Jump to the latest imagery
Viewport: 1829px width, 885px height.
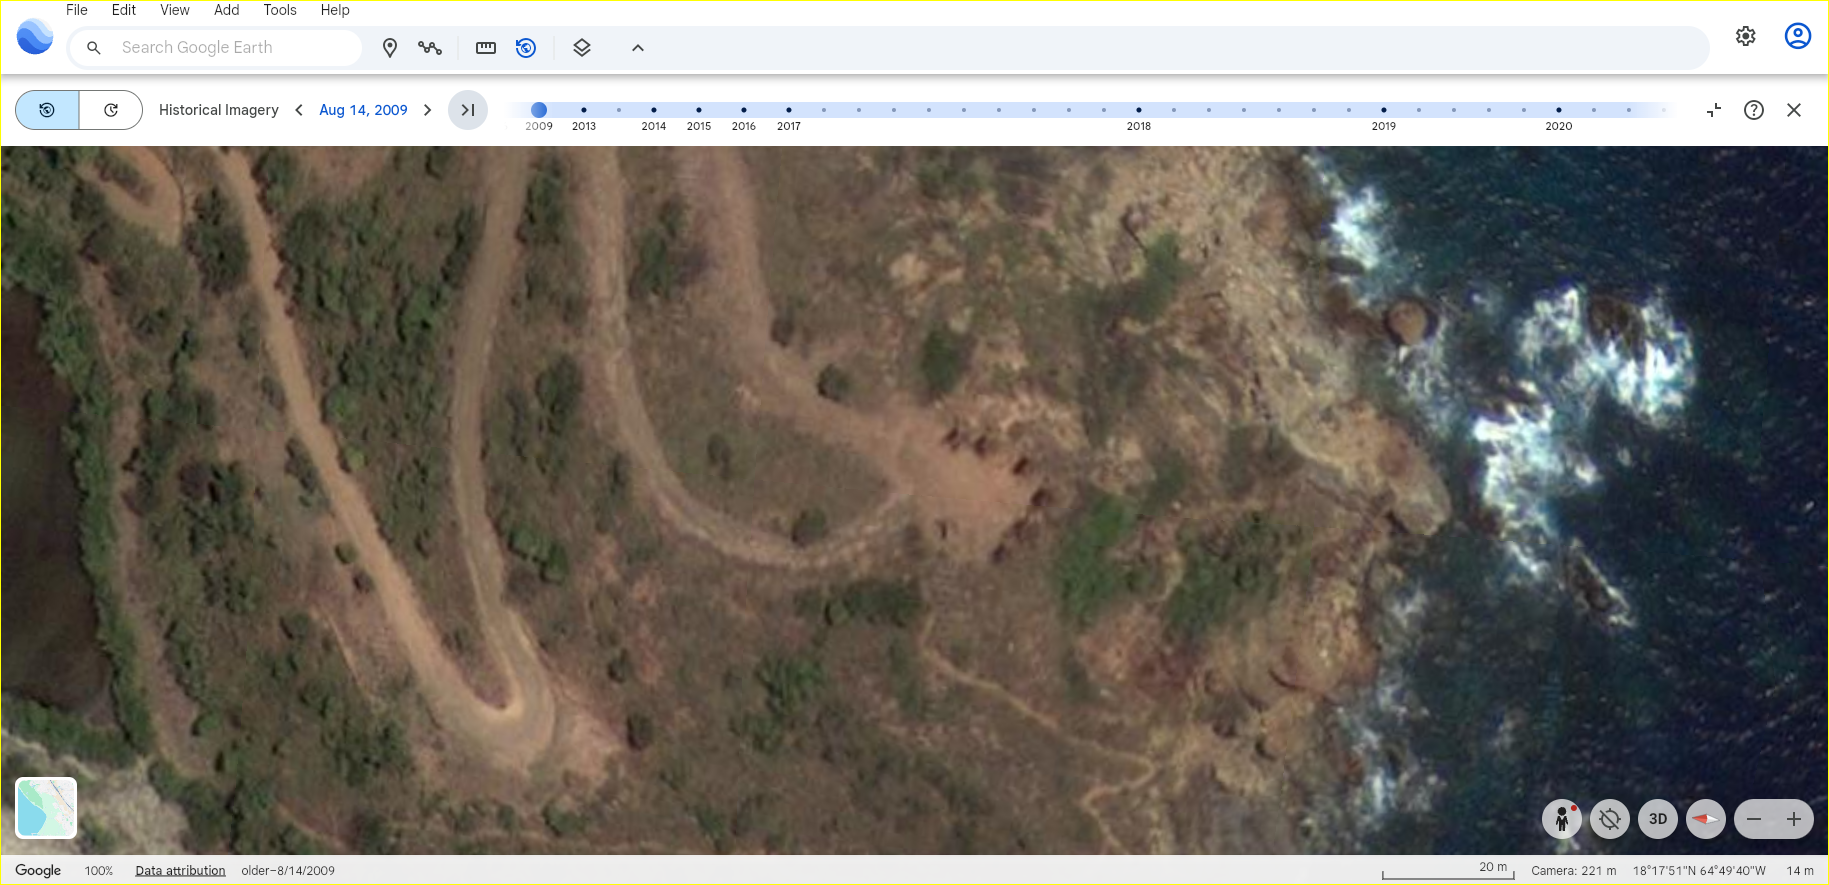click(x=468, y=110)
